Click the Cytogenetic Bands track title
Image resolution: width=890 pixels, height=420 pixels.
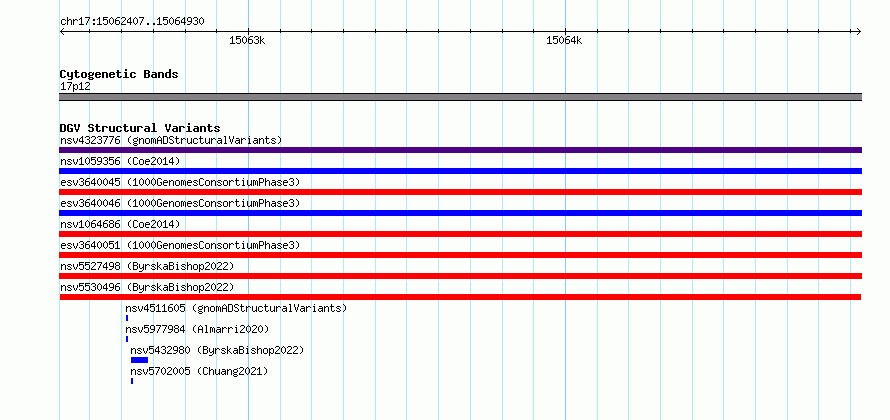[119, 74]
